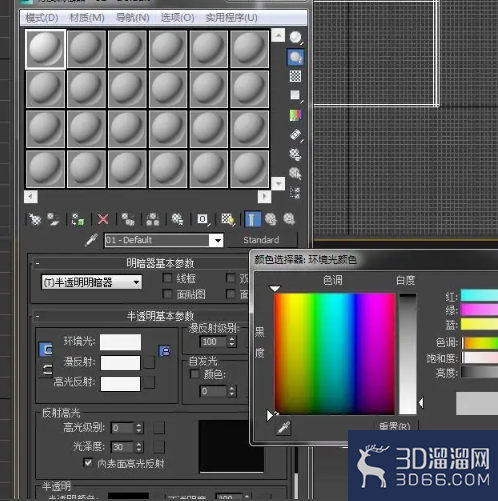Click the 漫反射 color swatch
This screenshot has height=501, width=498.
pyautogui.click(x=120, y=363)
